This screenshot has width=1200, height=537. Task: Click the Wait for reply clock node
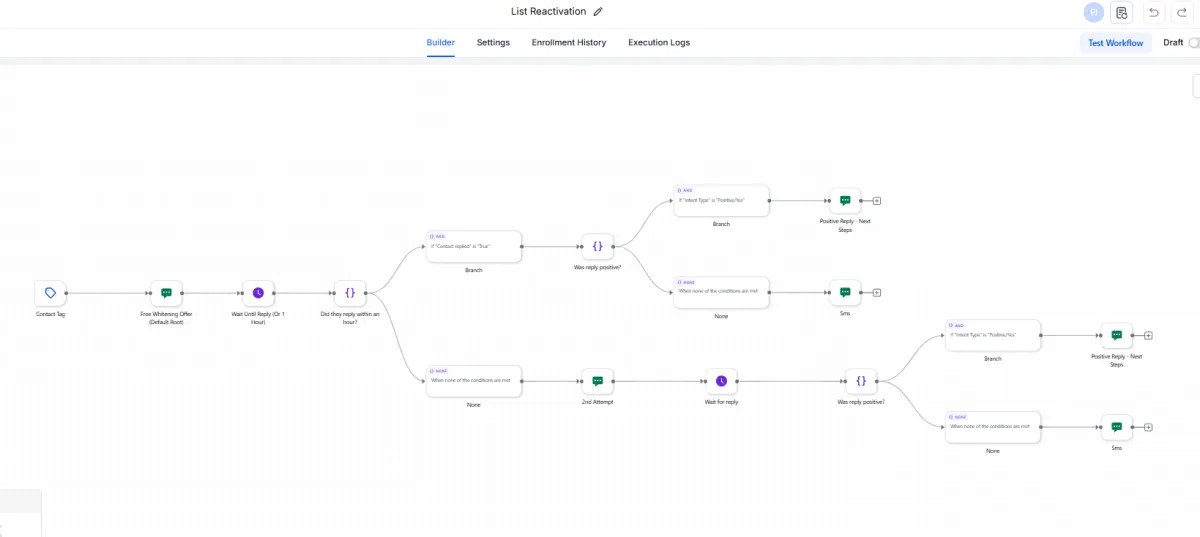point(721,381)
